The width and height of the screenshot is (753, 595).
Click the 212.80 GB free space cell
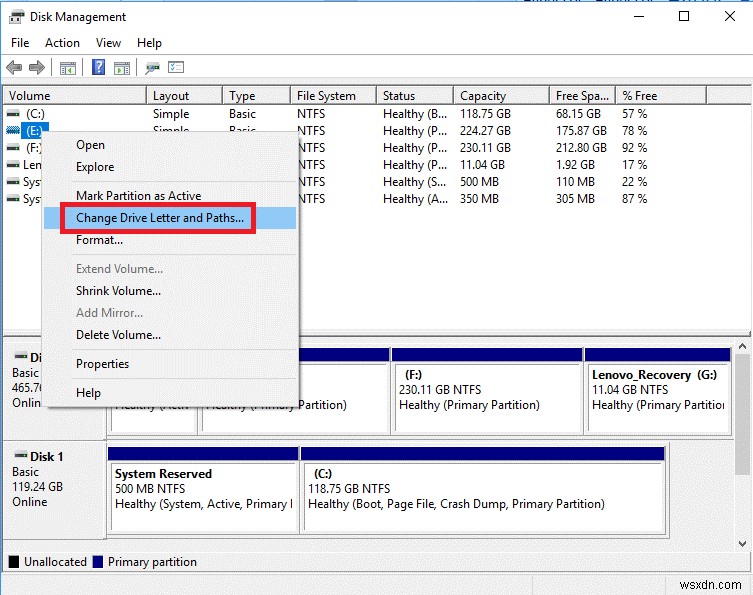[581, 147]
